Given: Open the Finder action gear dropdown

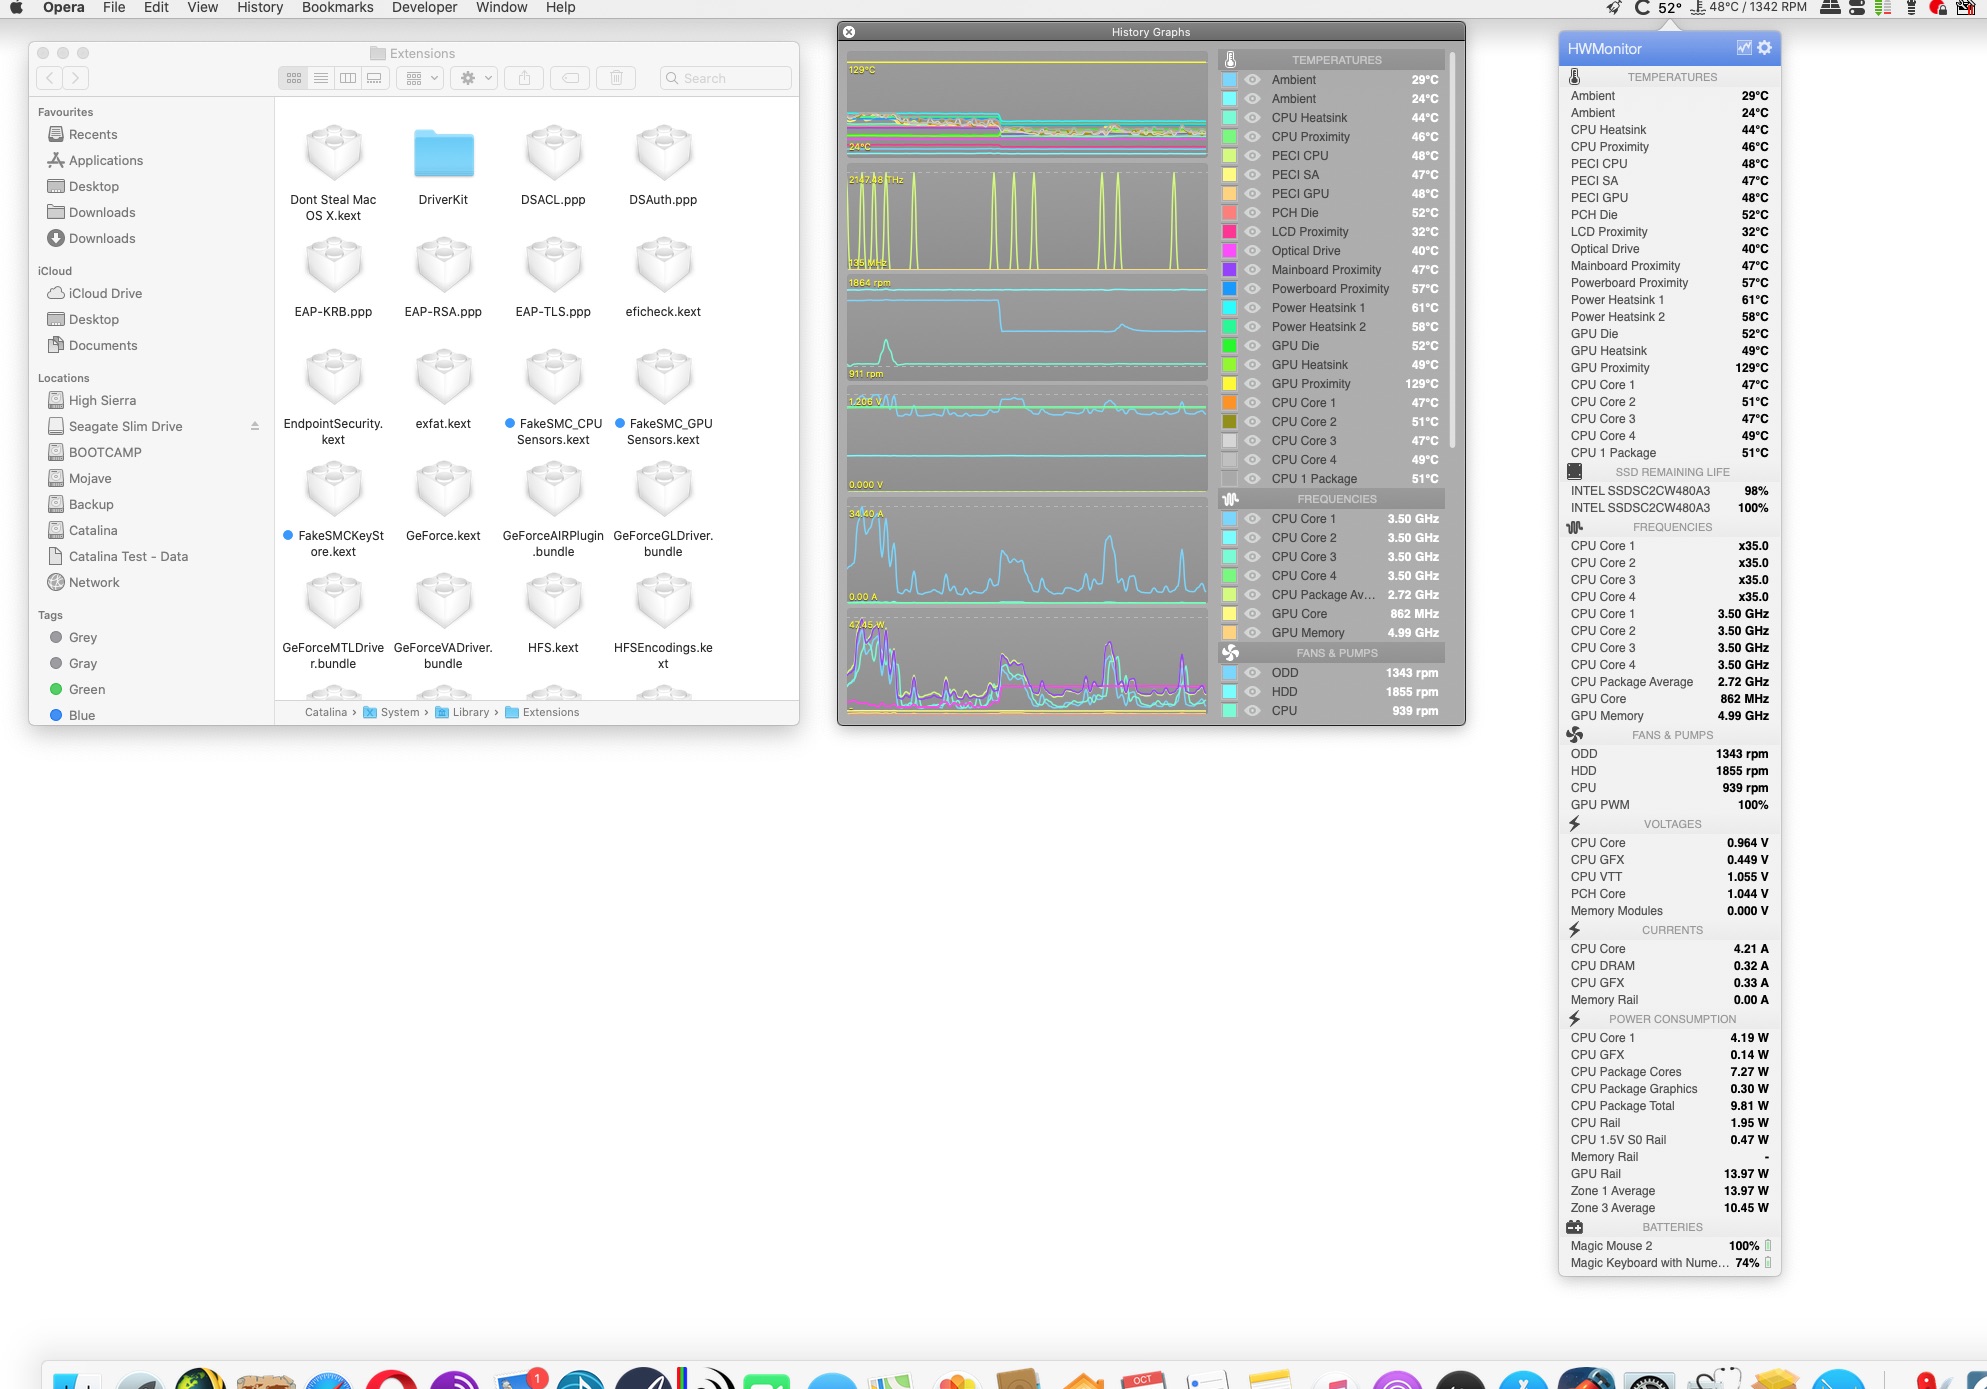Looking at the screenshot, I should pos(475,78).
